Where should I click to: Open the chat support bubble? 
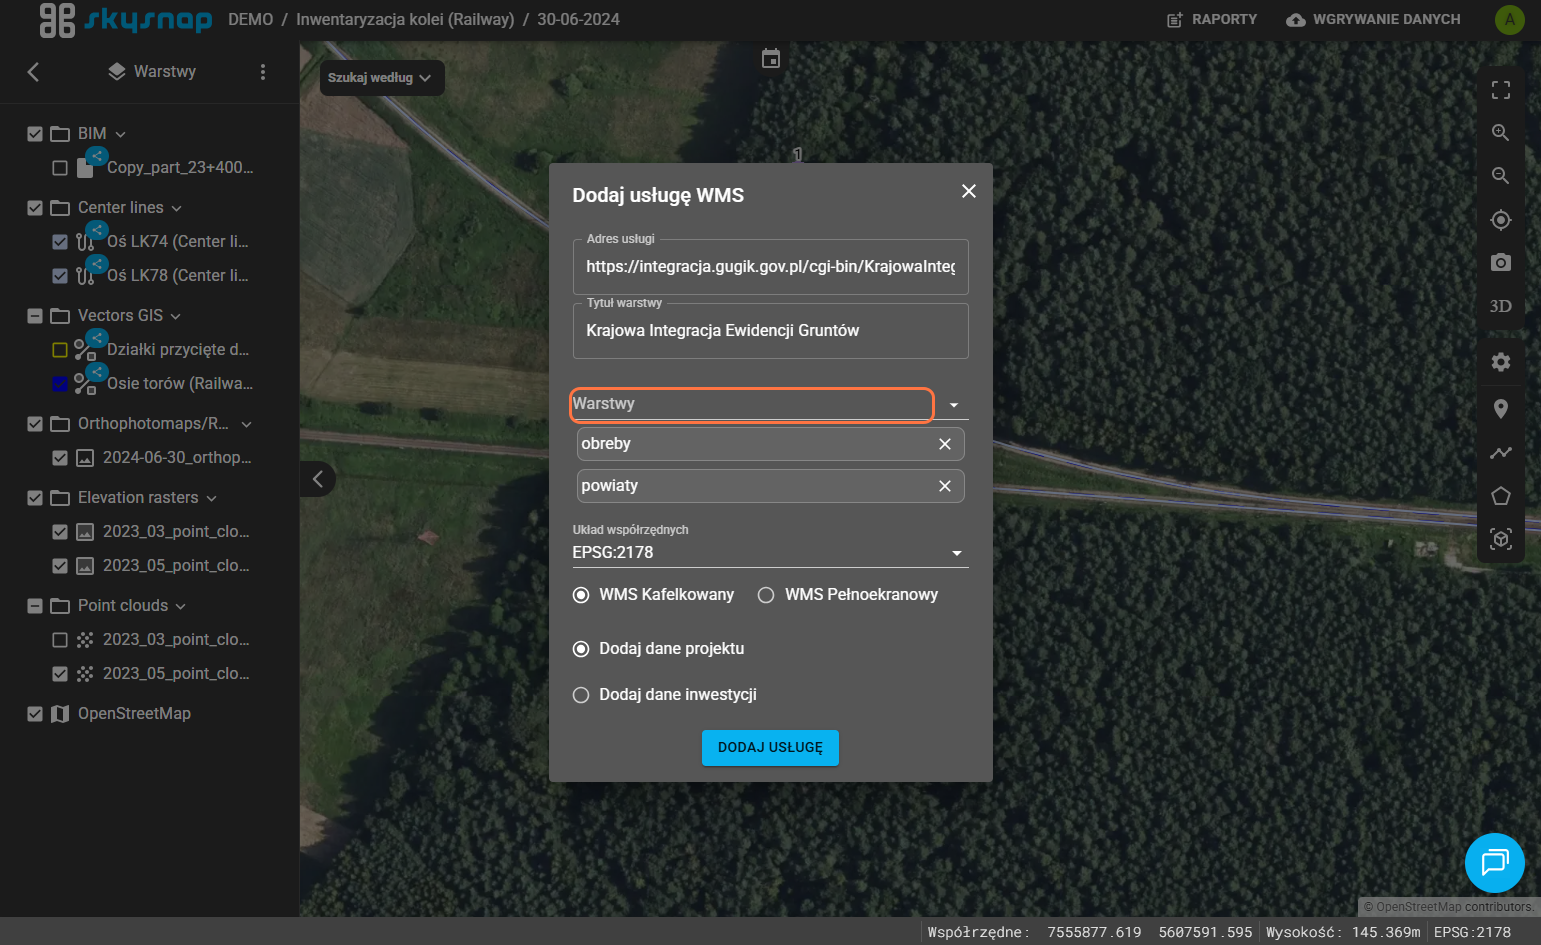1494,862
